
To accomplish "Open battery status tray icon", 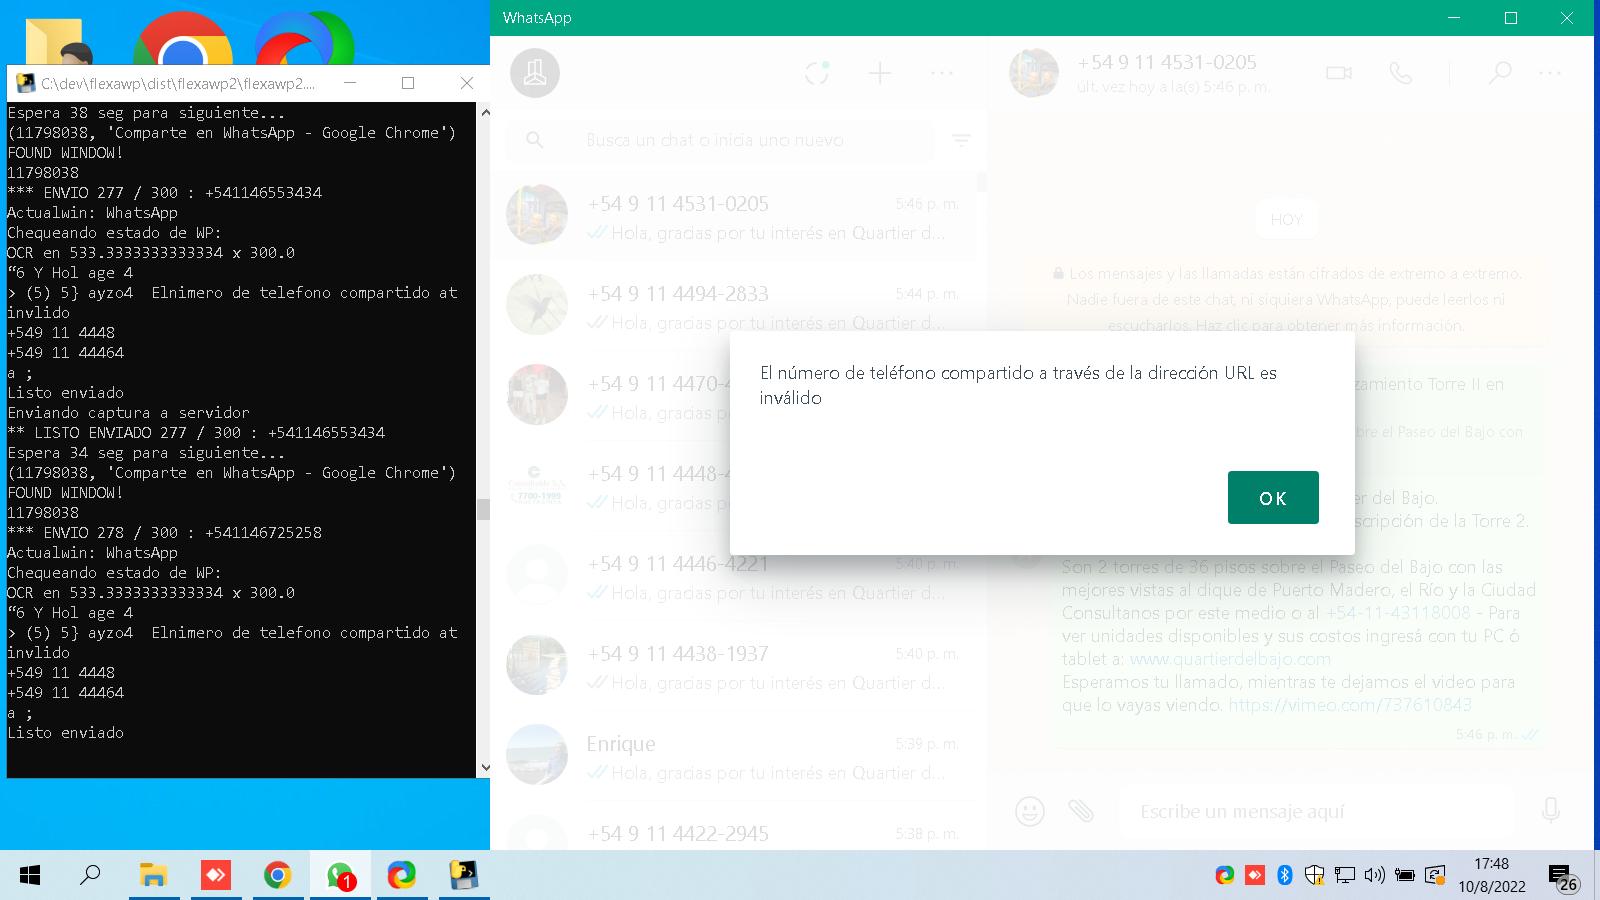I will click(x=1405, y=876).
